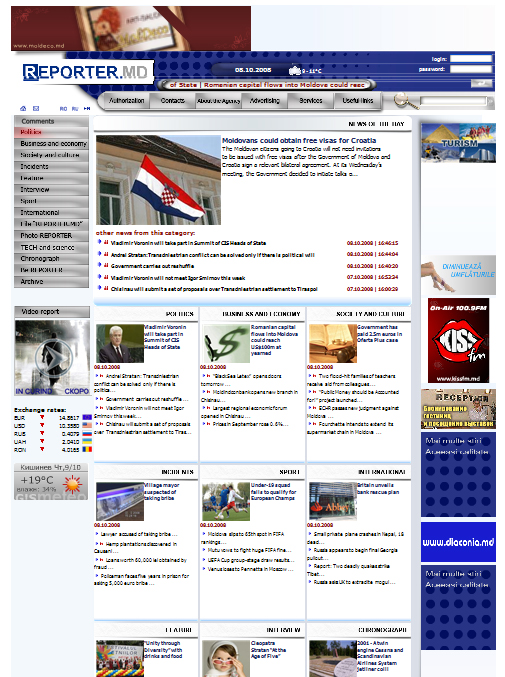Click the TURISM banner advertisement

pyautogui.click(x=458, y=143)
